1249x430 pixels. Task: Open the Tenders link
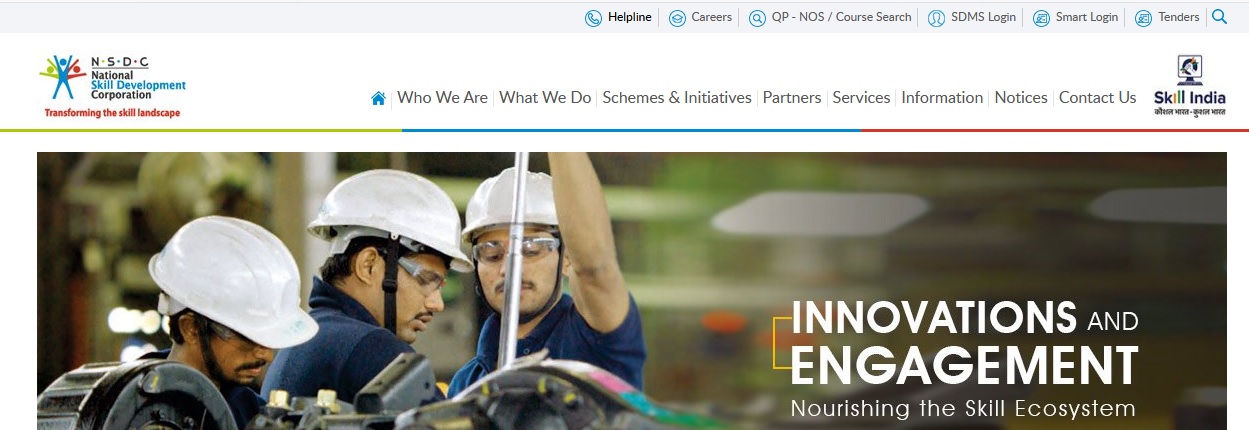click(1179, 17)
